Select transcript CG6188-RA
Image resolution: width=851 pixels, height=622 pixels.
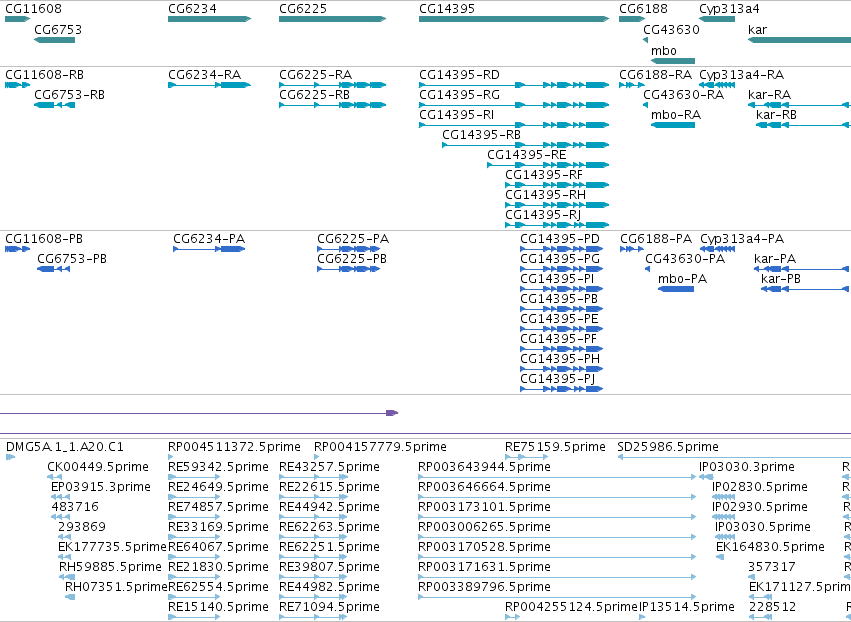[656, 74]
